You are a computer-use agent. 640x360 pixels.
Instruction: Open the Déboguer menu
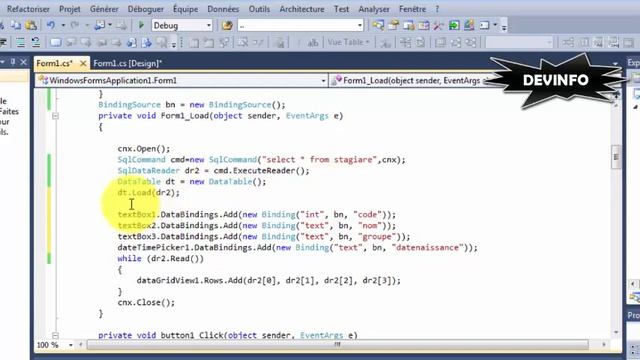(x=146, y=9)
